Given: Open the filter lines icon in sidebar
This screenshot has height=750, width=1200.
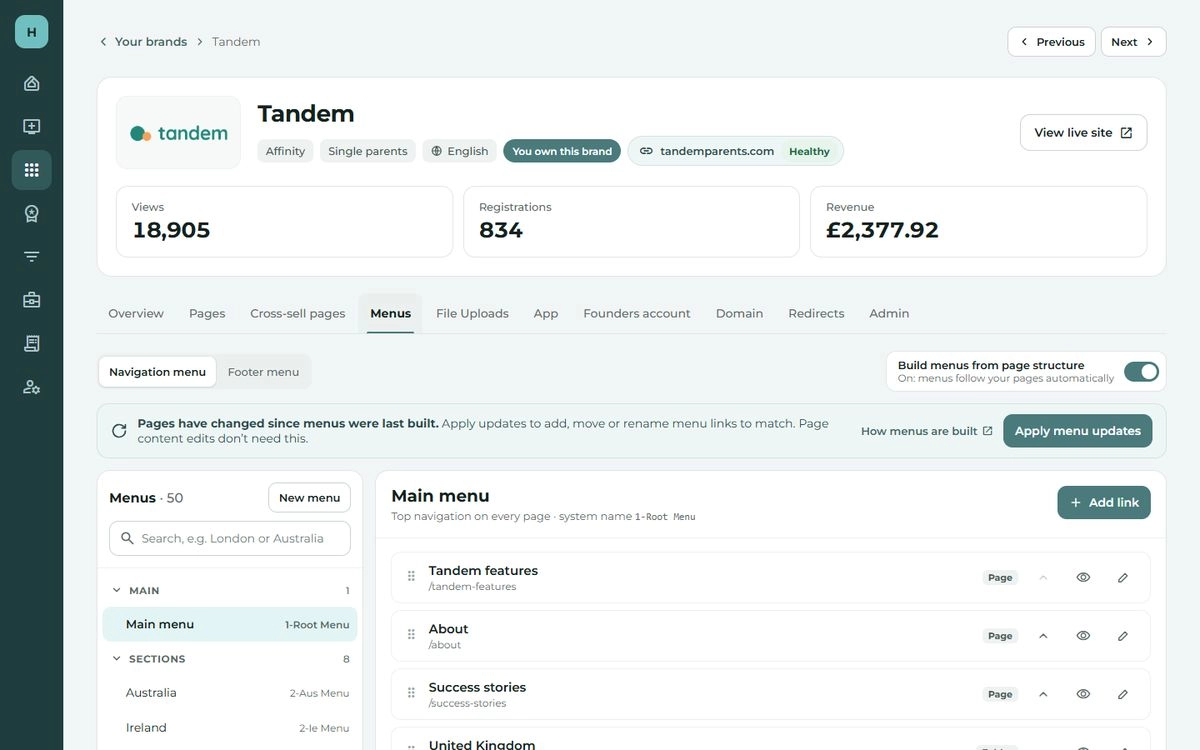Looking at the screenshot, I should coord(31,257).
